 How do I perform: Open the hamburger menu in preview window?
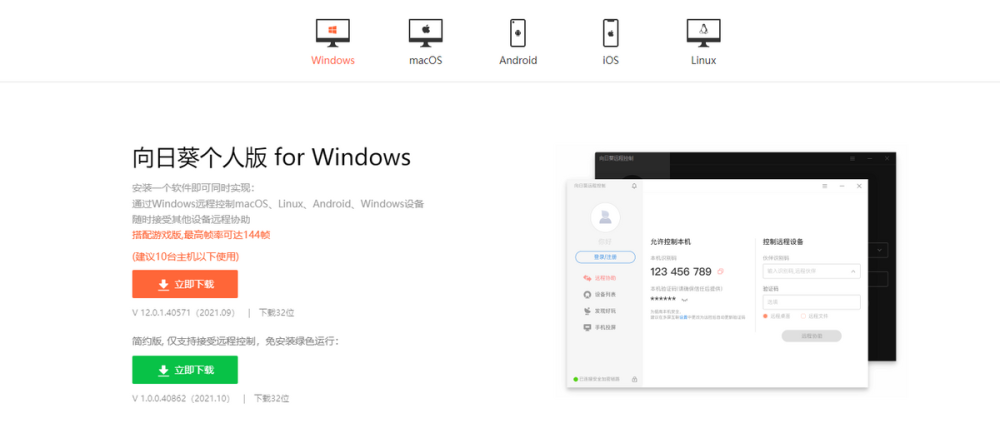pyautogui.click(x=825, y=186)
